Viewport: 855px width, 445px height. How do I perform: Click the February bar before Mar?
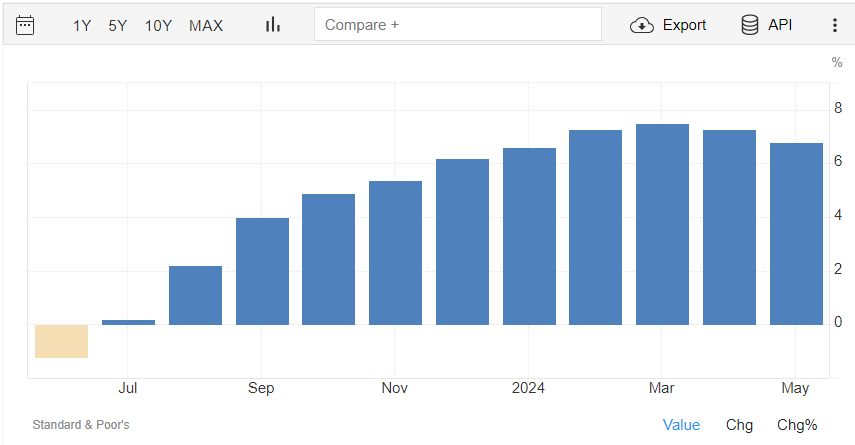tap(595, 227)
